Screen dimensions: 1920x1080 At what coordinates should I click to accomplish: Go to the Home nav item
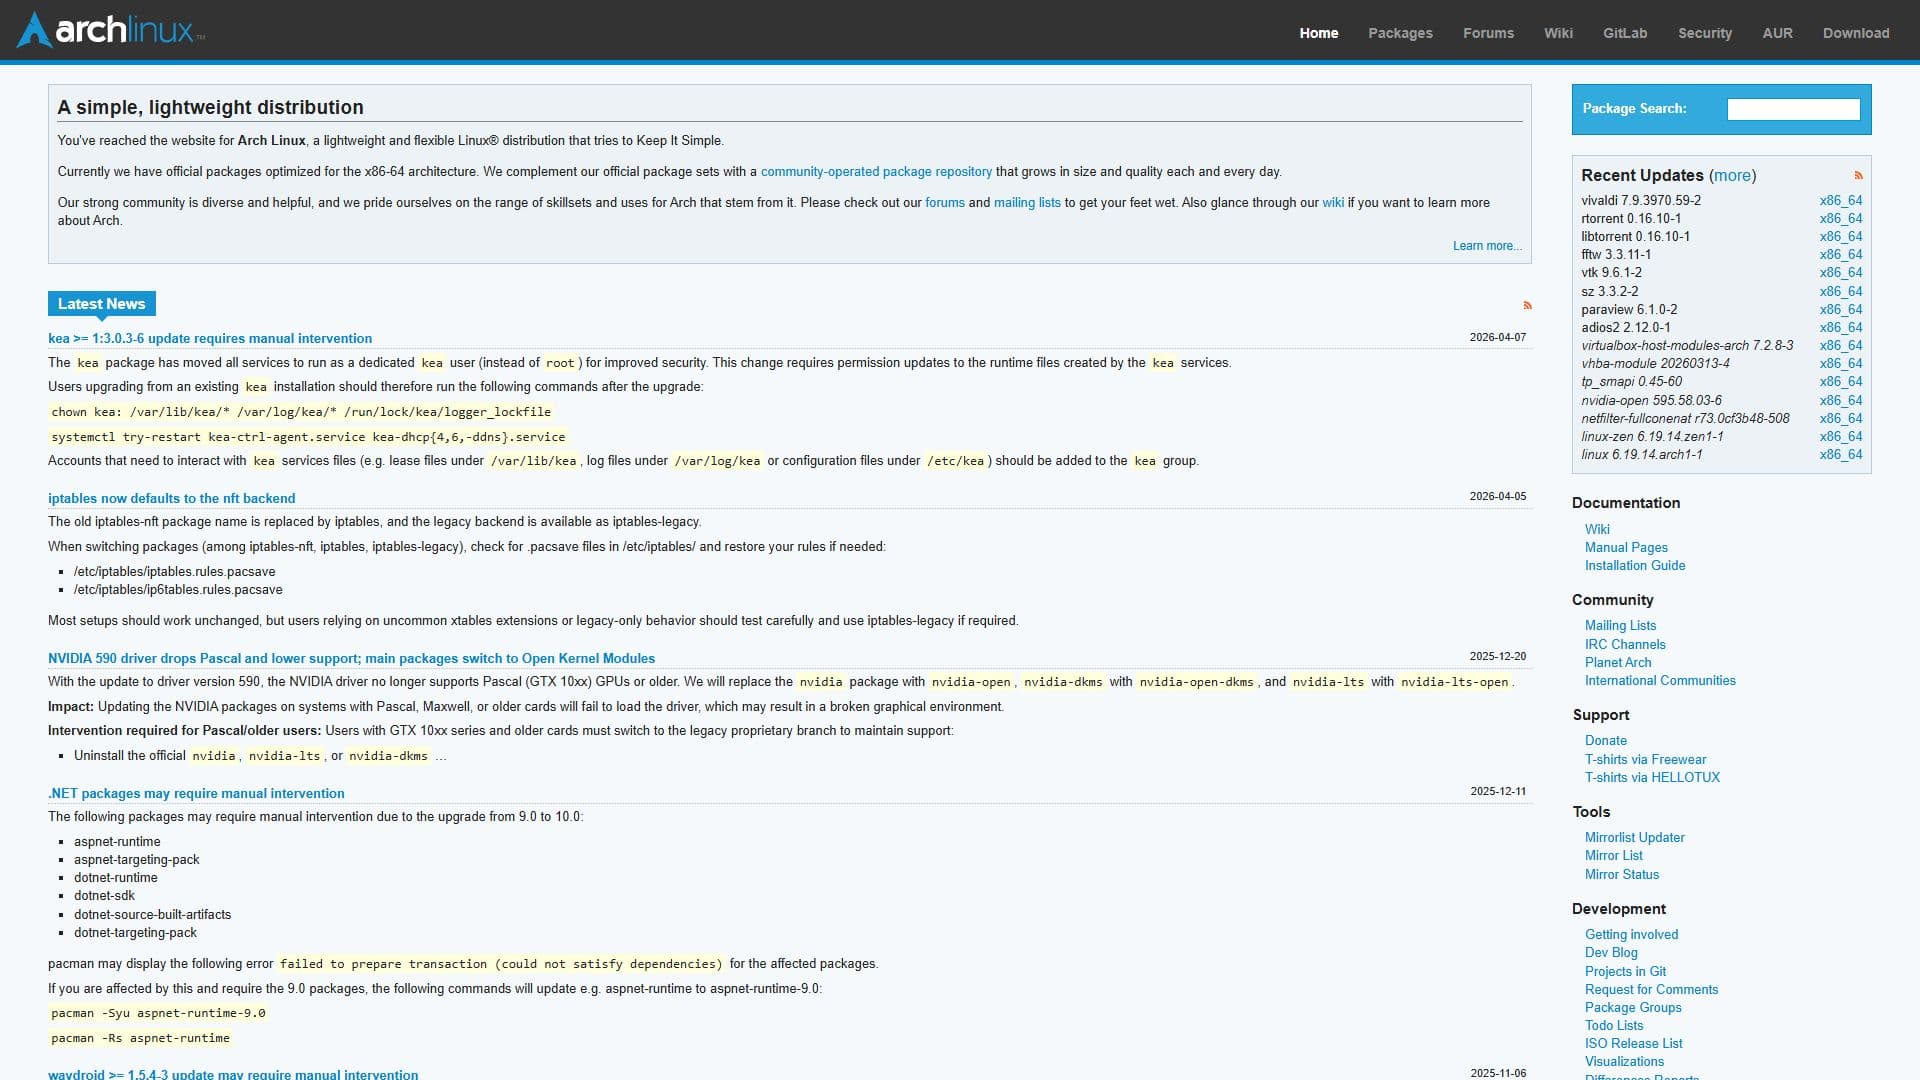(x=1318, y=33)
